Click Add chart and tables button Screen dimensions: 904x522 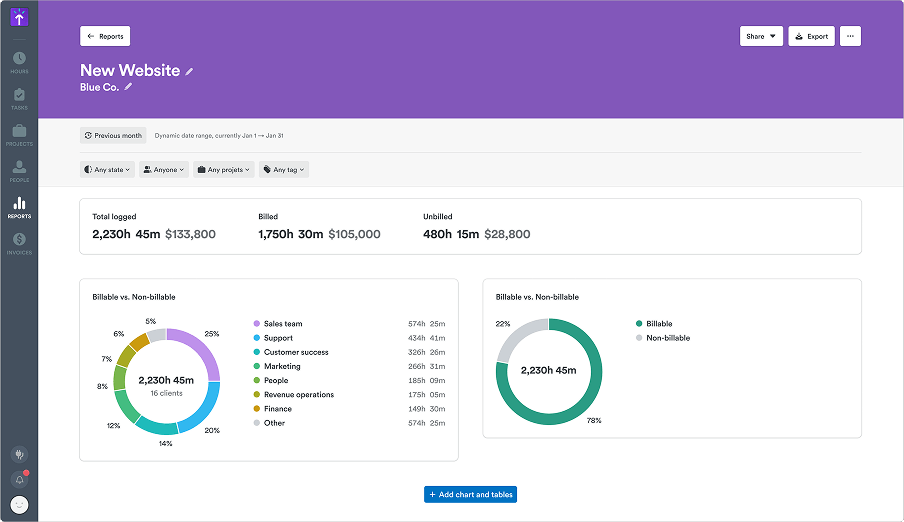coord(470,494)
